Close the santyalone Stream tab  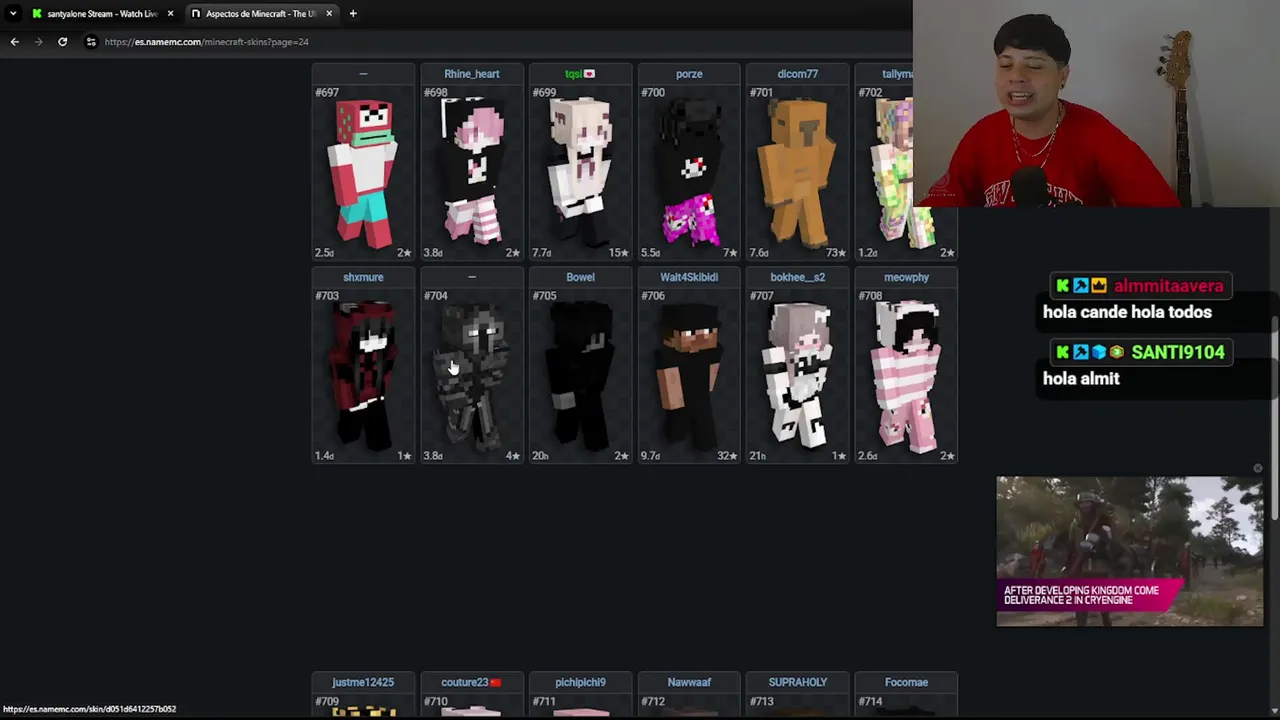pyautogui.click(x=170, y=14)
